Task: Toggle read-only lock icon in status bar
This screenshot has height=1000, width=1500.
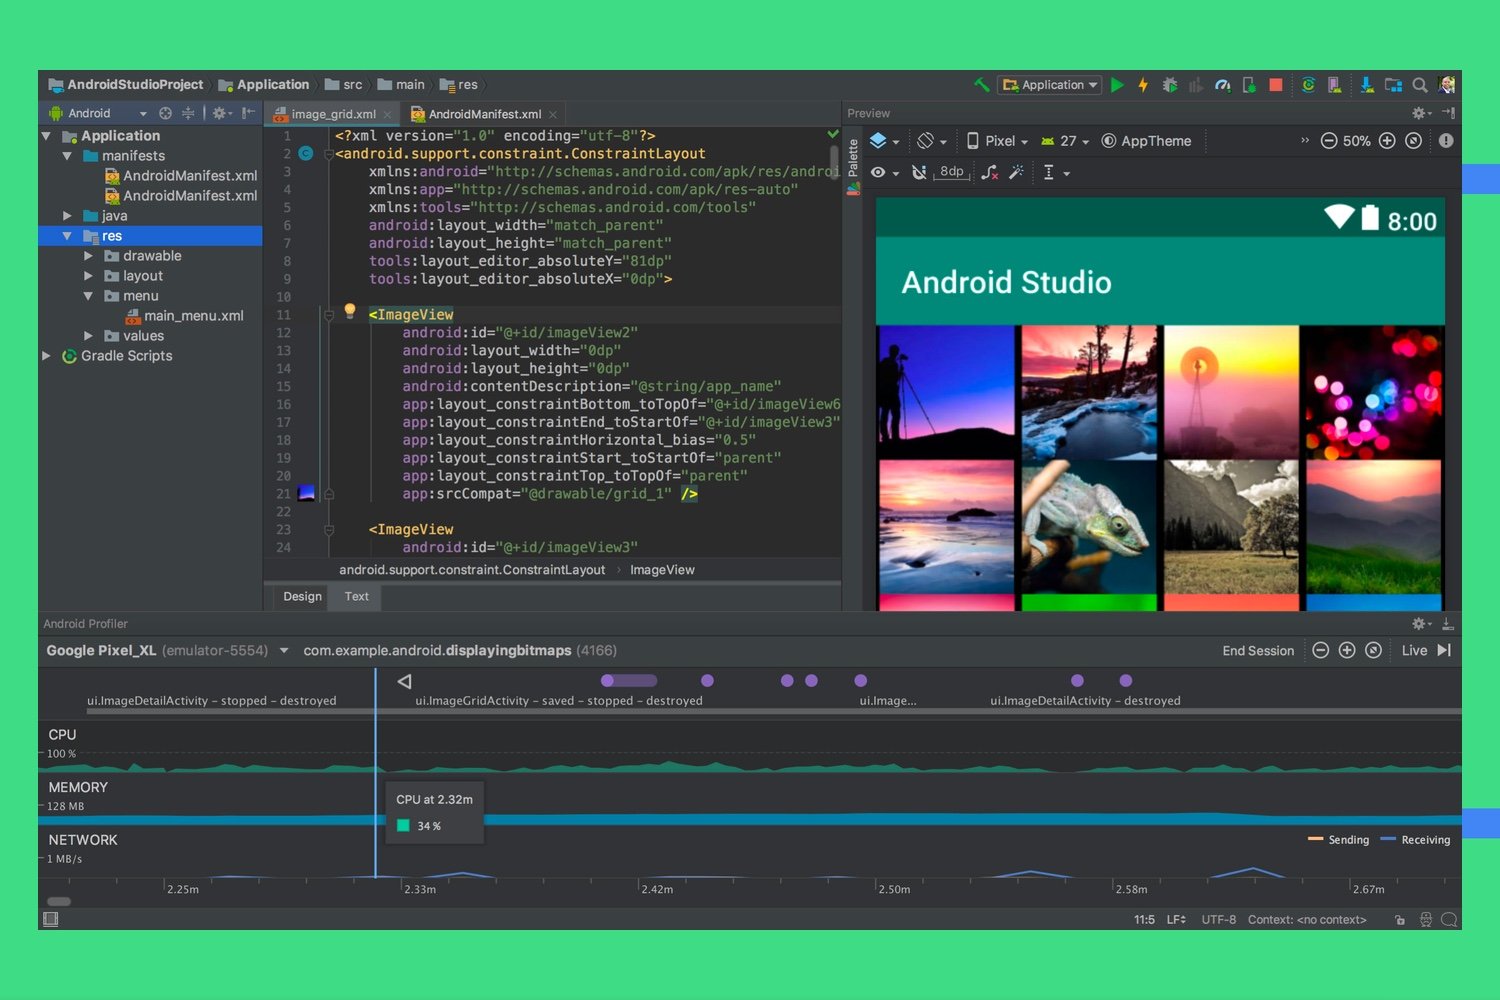Action: (x=1400, y=920)
